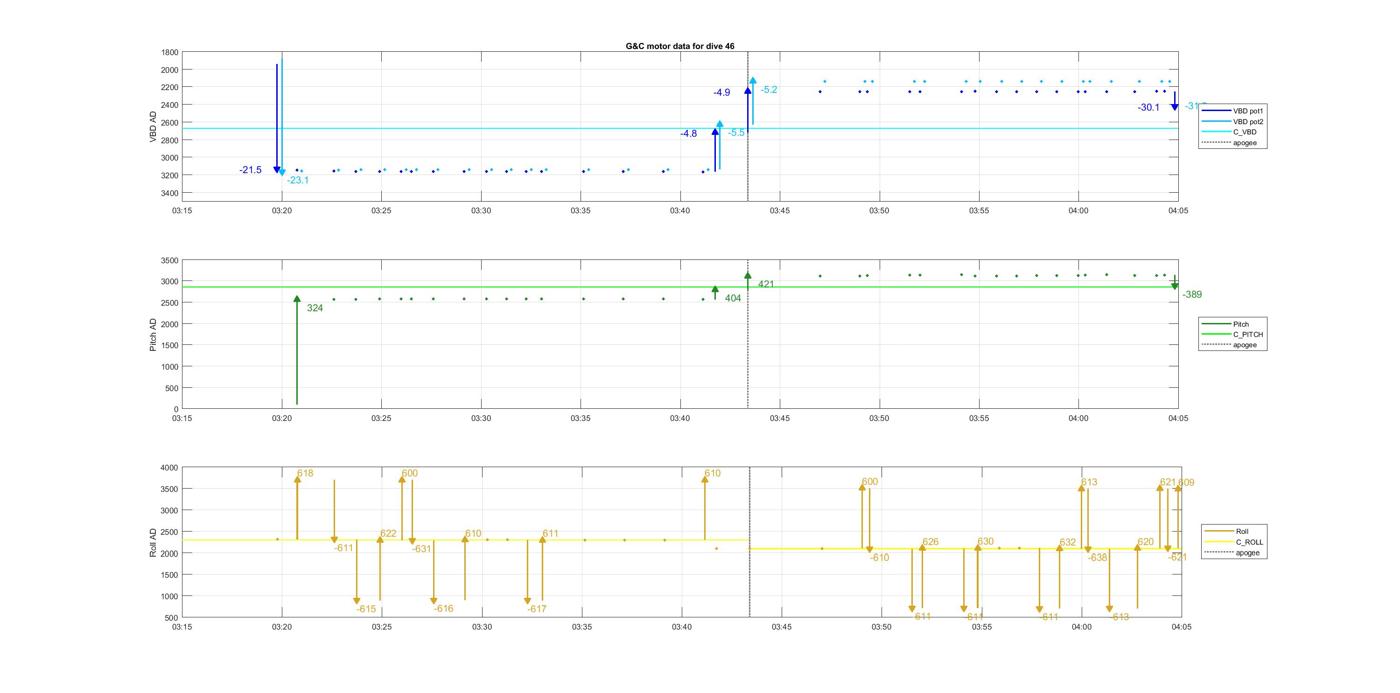Click the '-631' roll data label
Image resolution: width=1400 pixels, height=693 pixels.
point(422,548)
